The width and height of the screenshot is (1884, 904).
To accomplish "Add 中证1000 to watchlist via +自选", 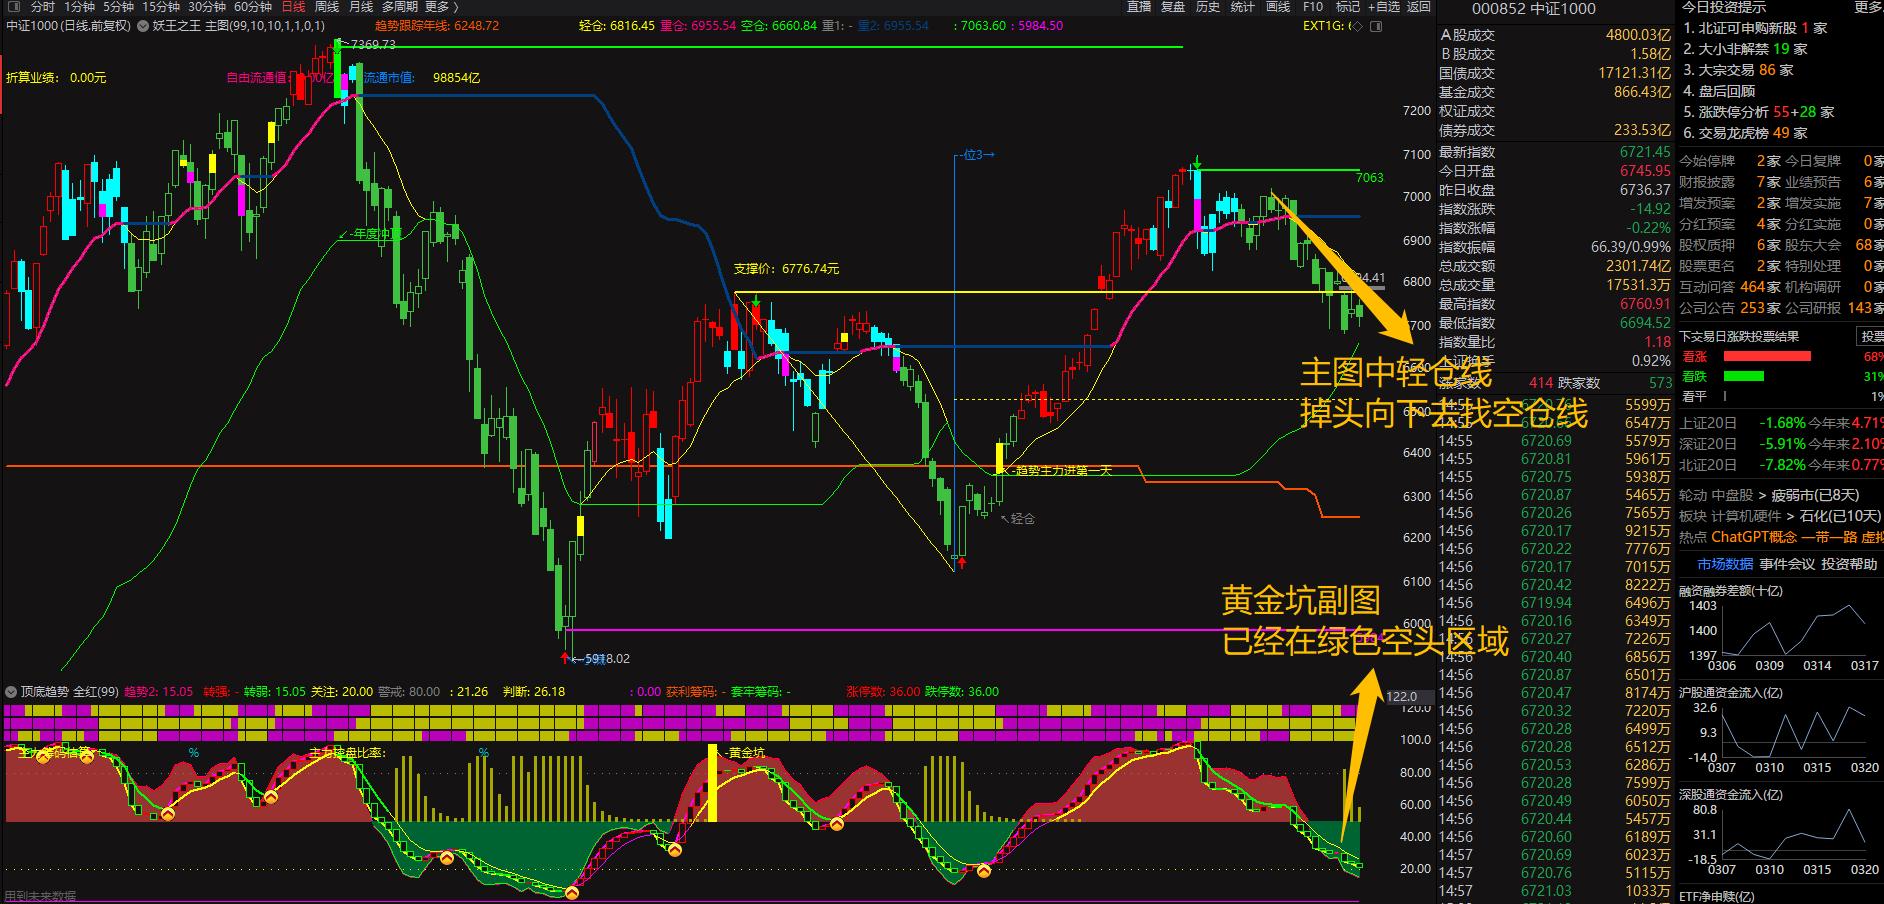I will click(1384, 7).
